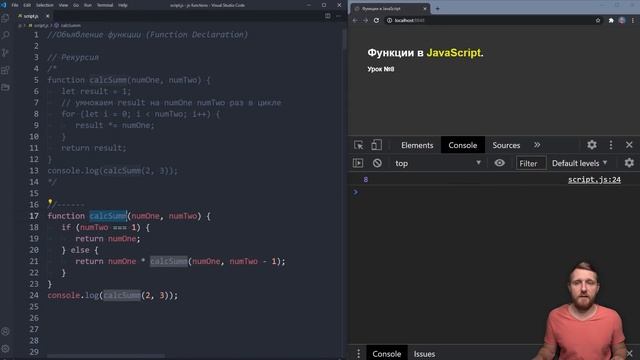Go forward in the Chrome browser
Image resolution: width=640 pixels, height=360 pixels.
click(365, 20)
